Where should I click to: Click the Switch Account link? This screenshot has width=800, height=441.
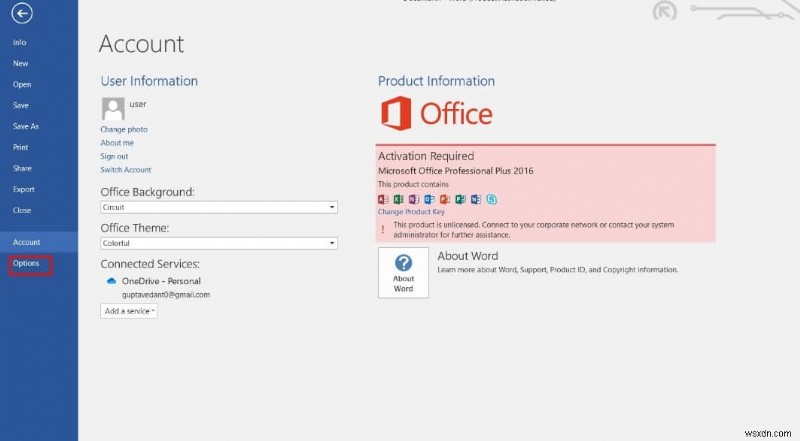click(126, 169)
